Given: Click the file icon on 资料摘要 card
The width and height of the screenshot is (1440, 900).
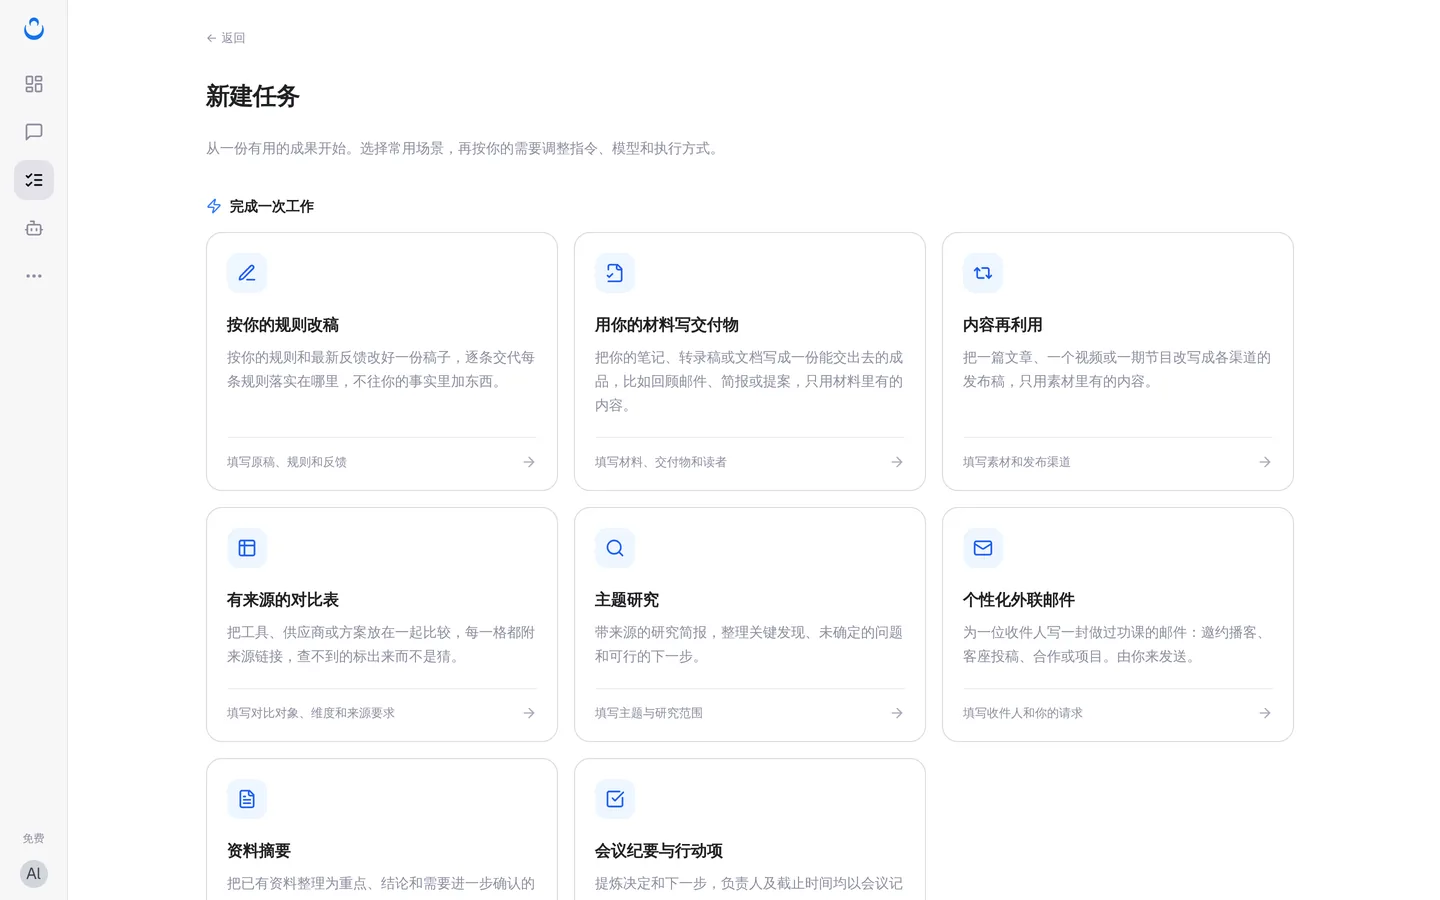Looking at the screenshot, I should point(247,799).
